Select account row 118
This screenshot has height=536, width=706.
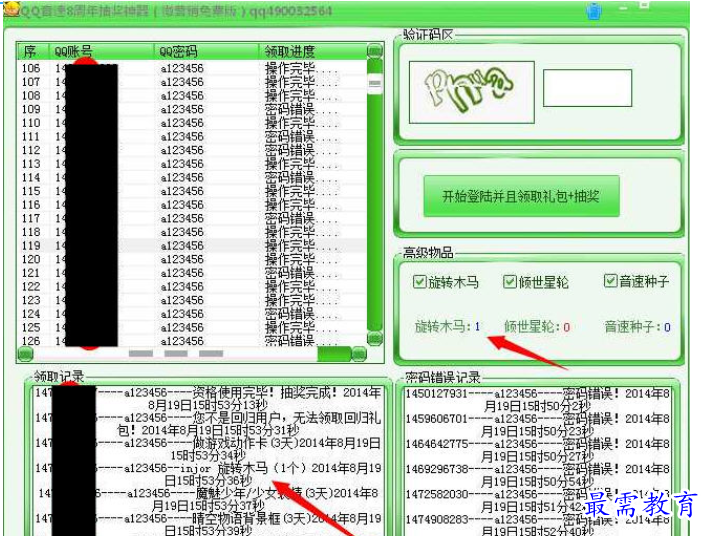[x=192, y=232]
